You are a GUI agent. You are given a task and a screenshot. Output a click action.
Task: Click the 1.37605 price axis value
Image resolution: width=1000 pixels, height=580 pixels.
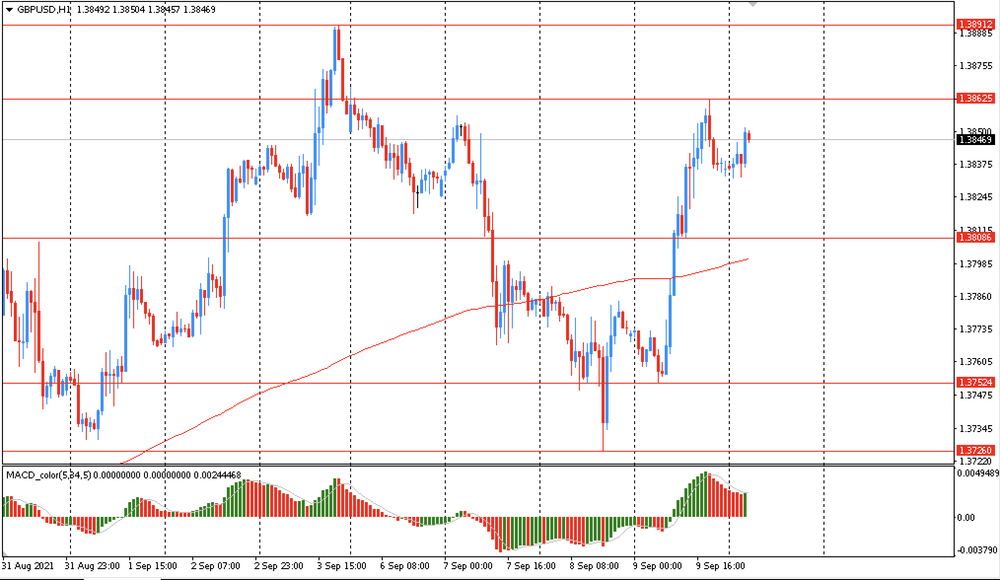pos(976,362)
